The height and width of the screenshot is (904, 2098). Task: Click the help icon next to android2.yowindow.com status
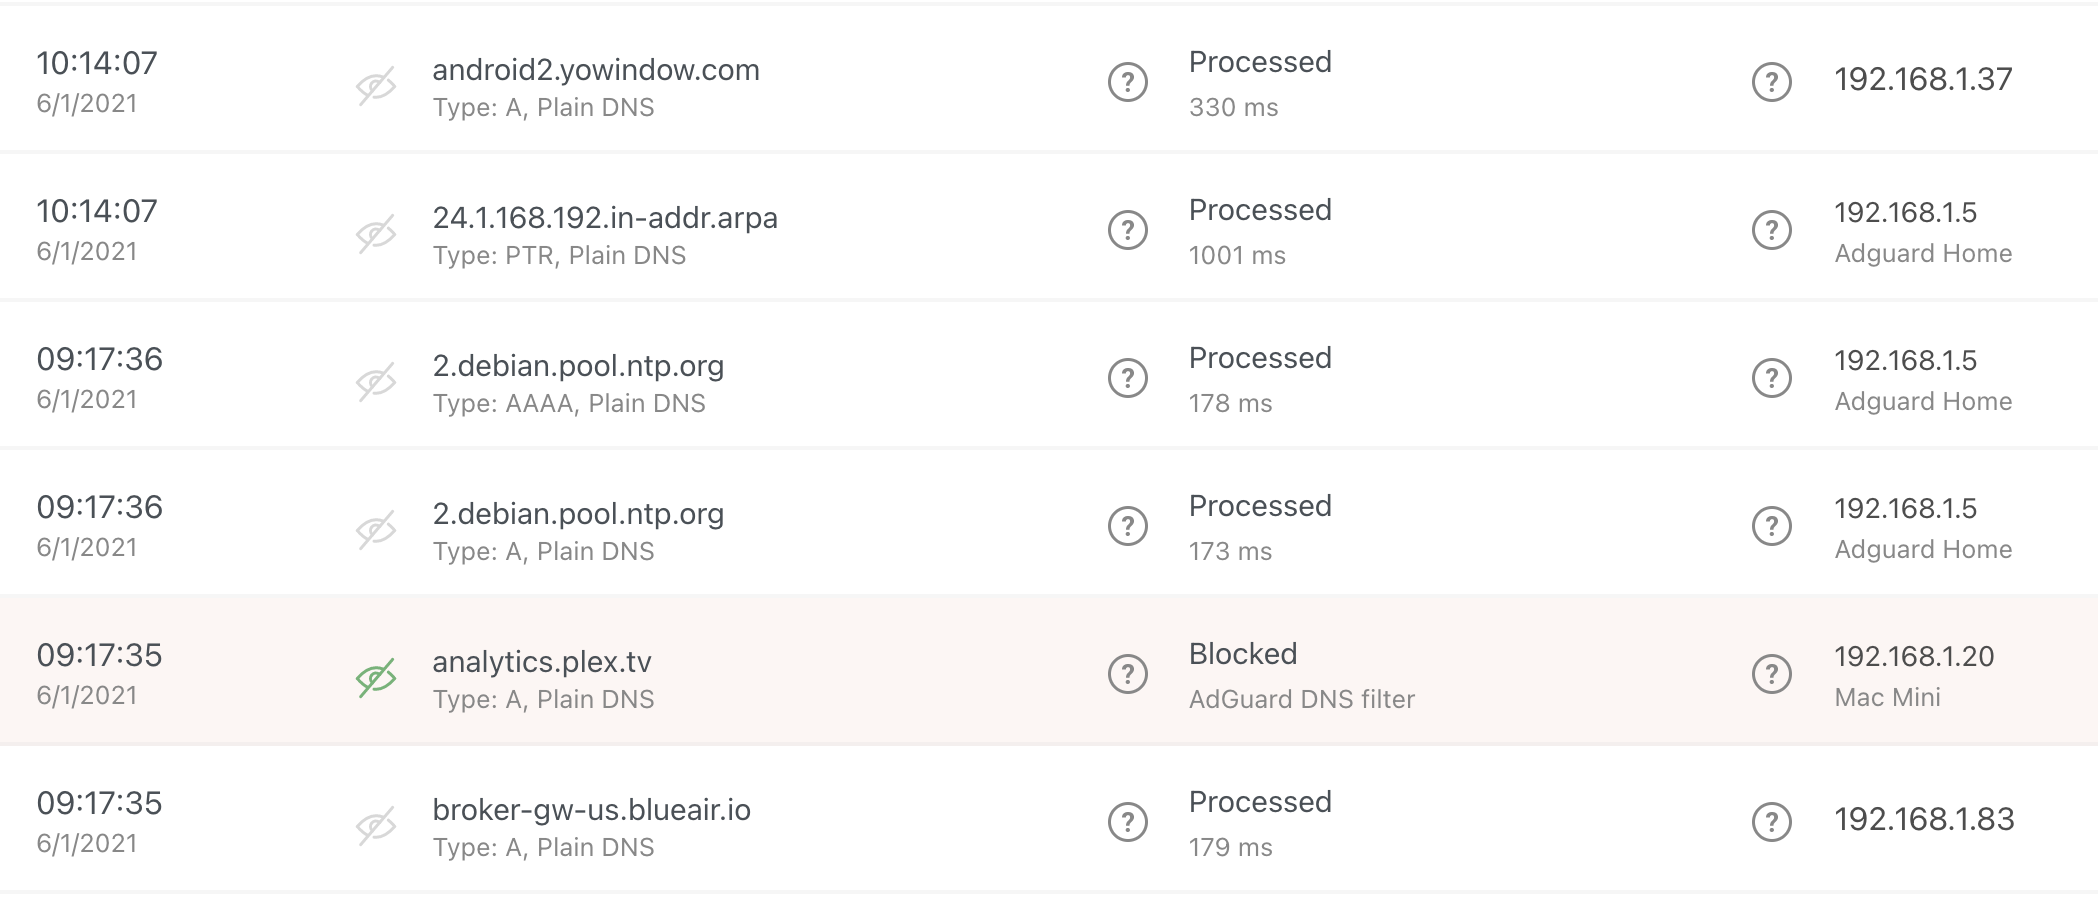(x=1128, y=83)
